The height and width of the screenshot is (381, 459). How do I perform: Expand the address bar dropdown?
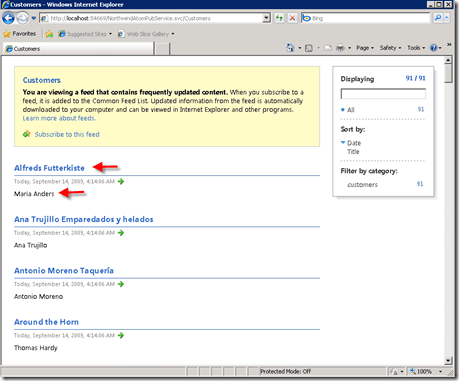coord(266,18)
